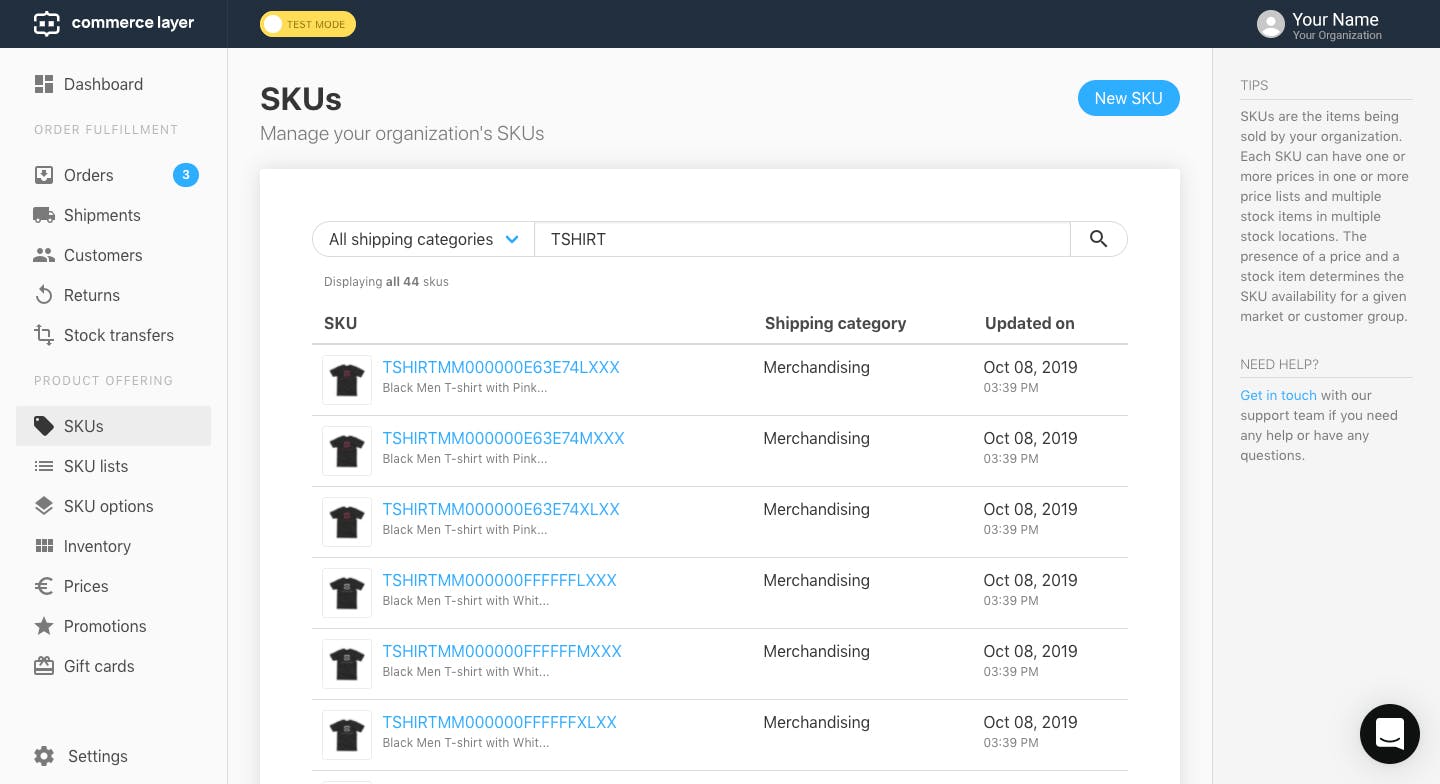Run search with the magnifier button

(1098, 239)
